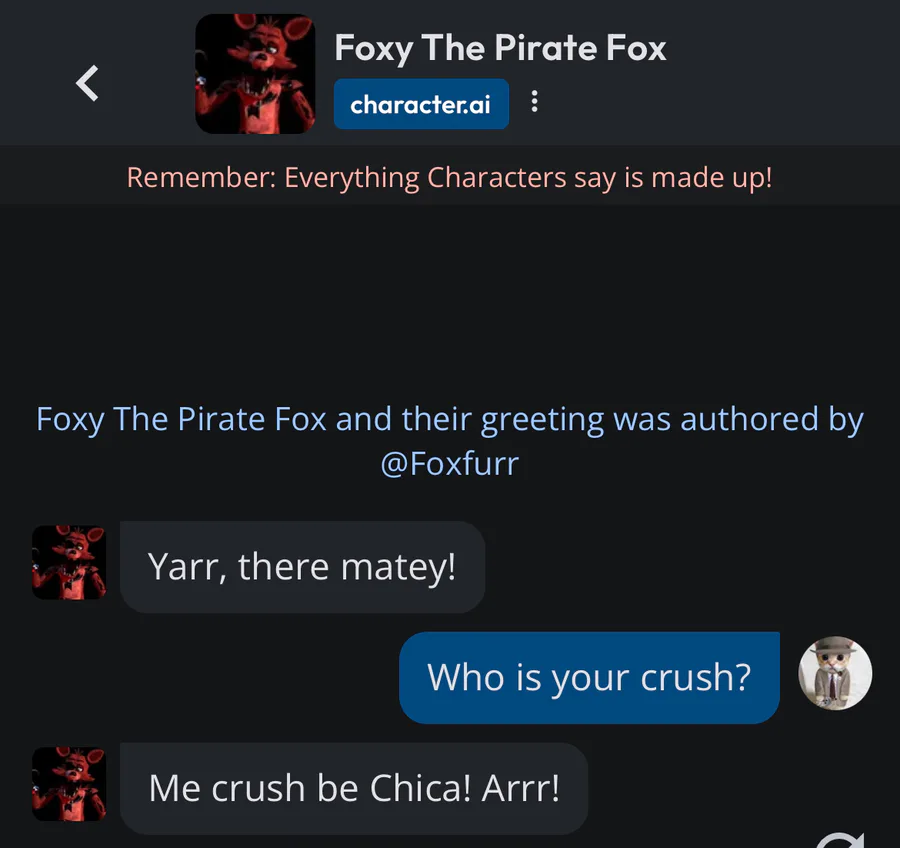The height and width of the screenshot is (848, 900).
Task: Open the three-dot options menu in header
Action: [534, 102]
